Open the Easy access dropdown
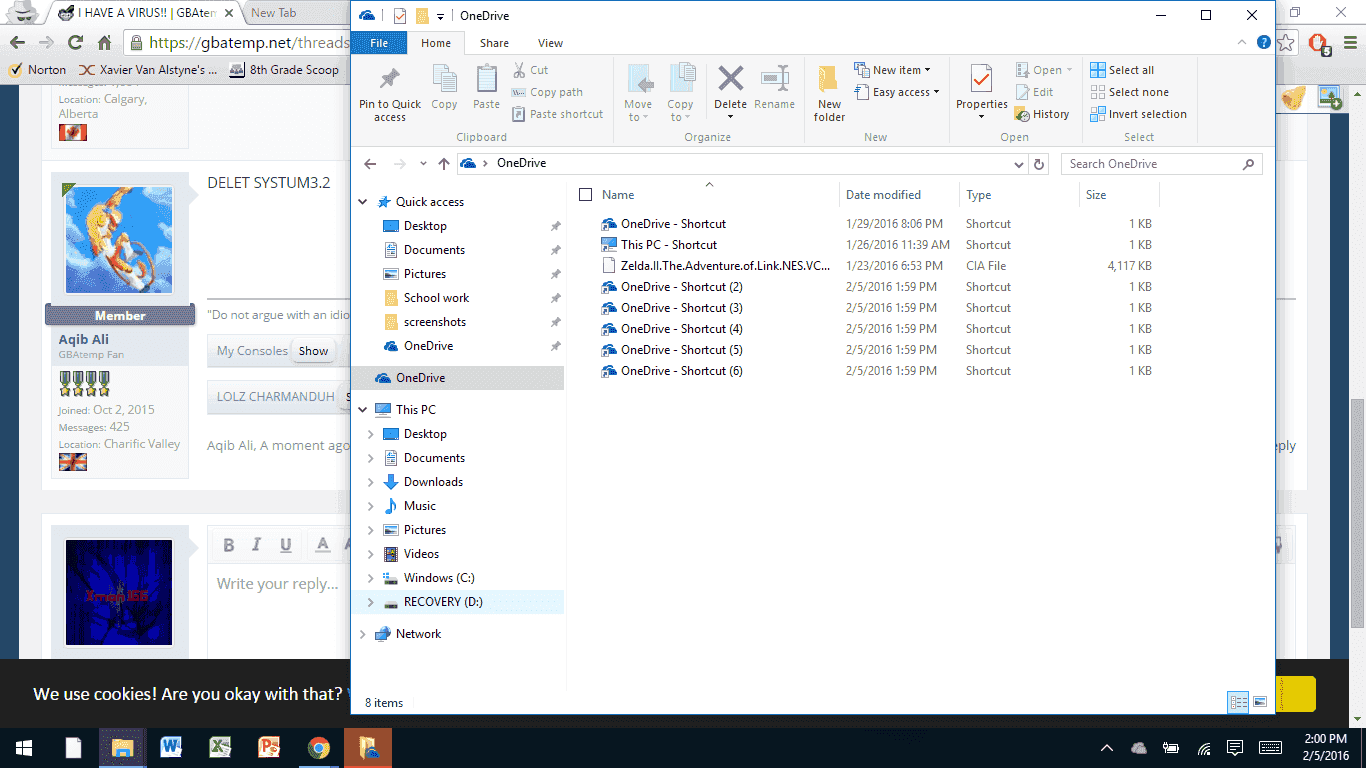This screenshot has width=1366, height=768. (x=896, y=92)
